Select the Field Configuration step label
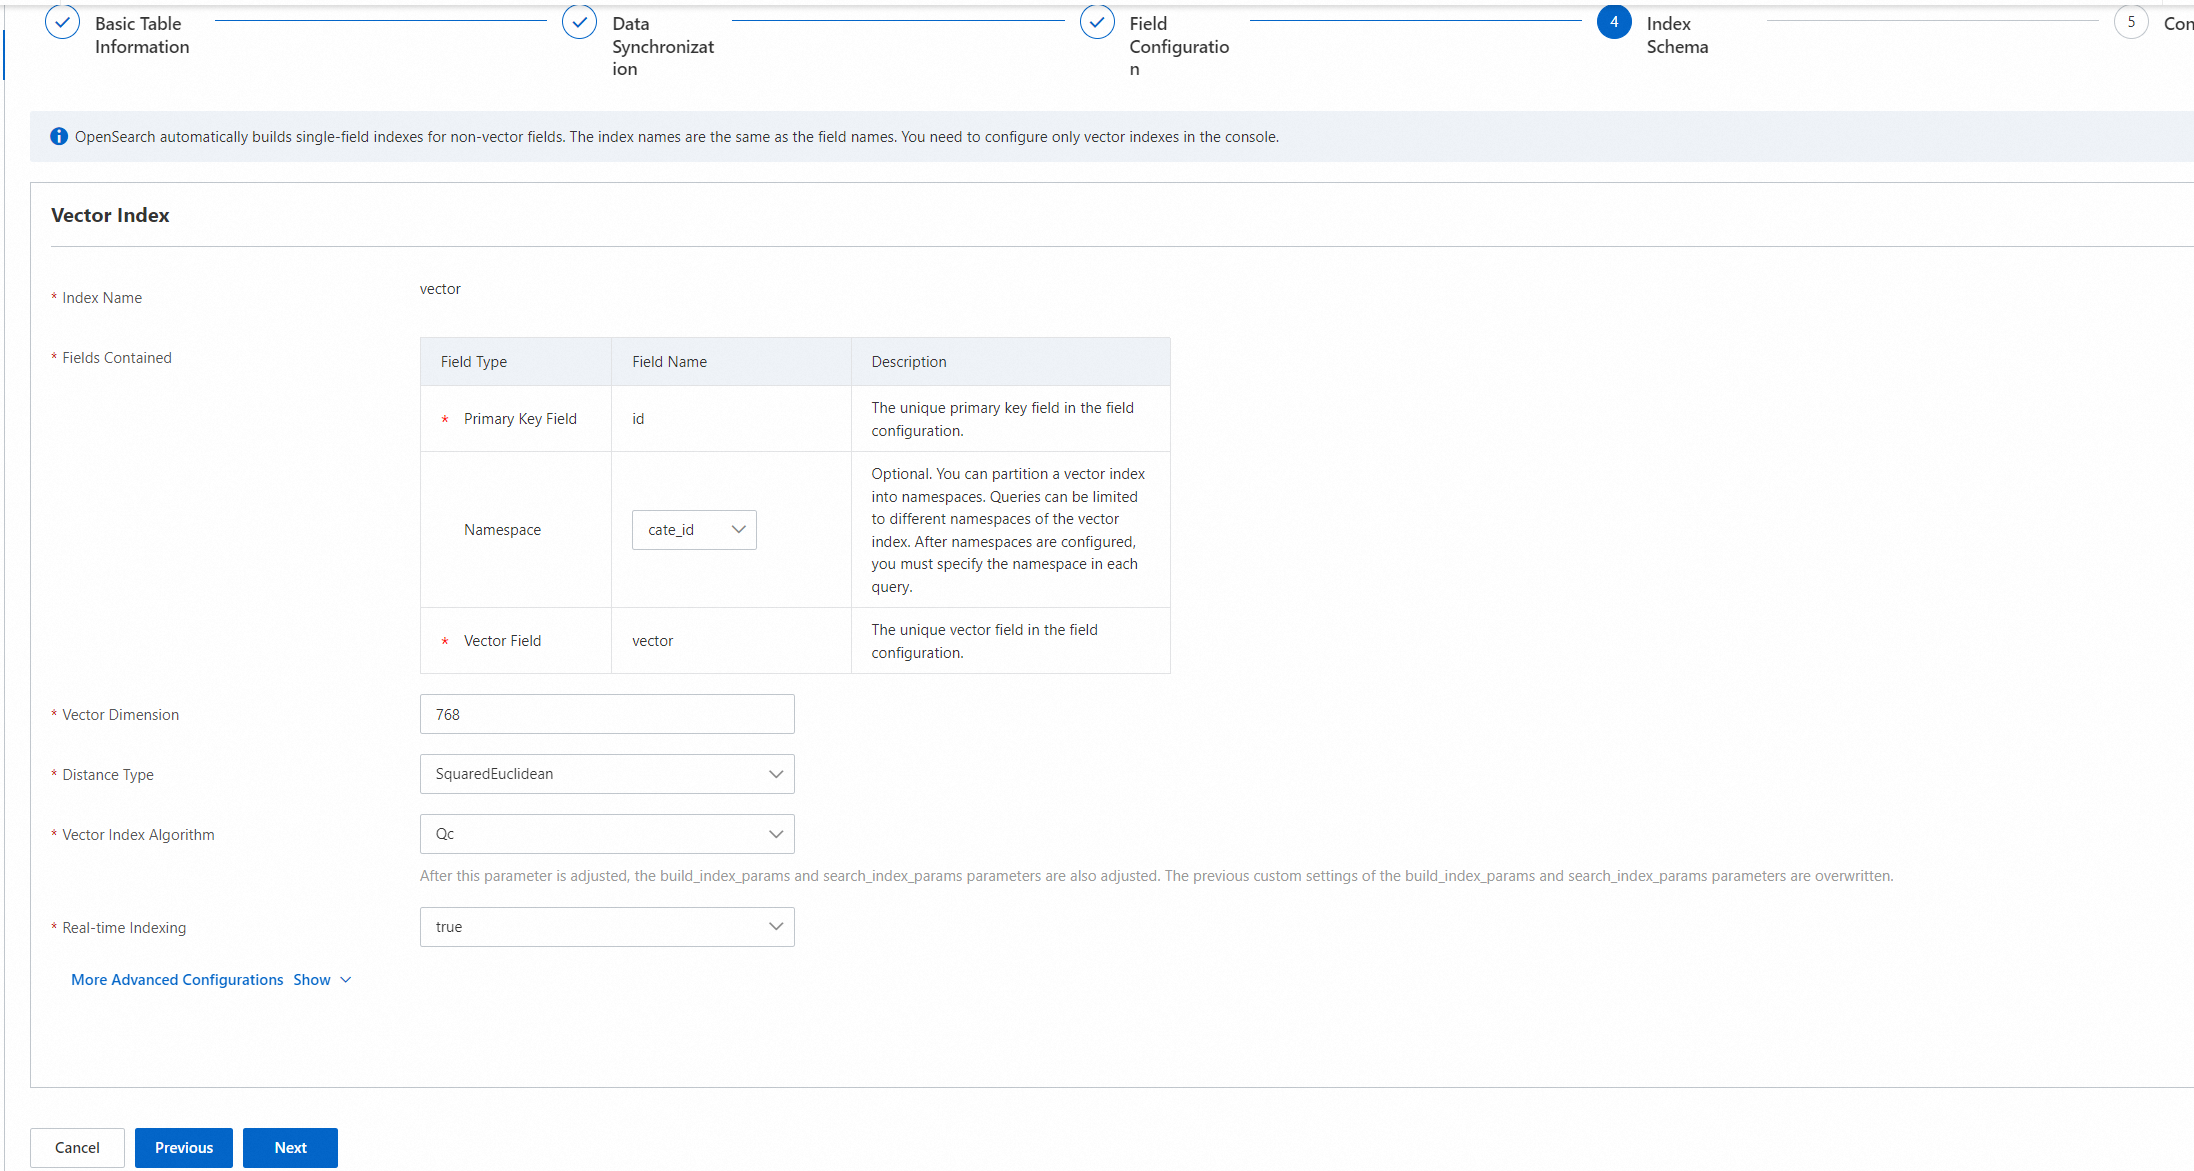Screen dimensions: 2194x1171 (1178, 46)
